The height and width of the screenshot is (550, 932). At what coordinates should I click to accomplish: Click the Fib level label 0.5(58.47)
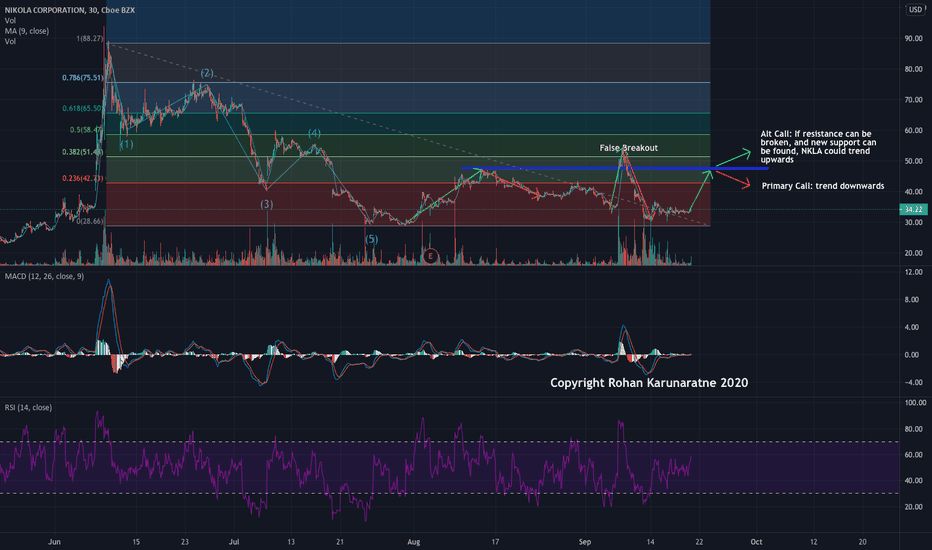click(x=86, y=130)
